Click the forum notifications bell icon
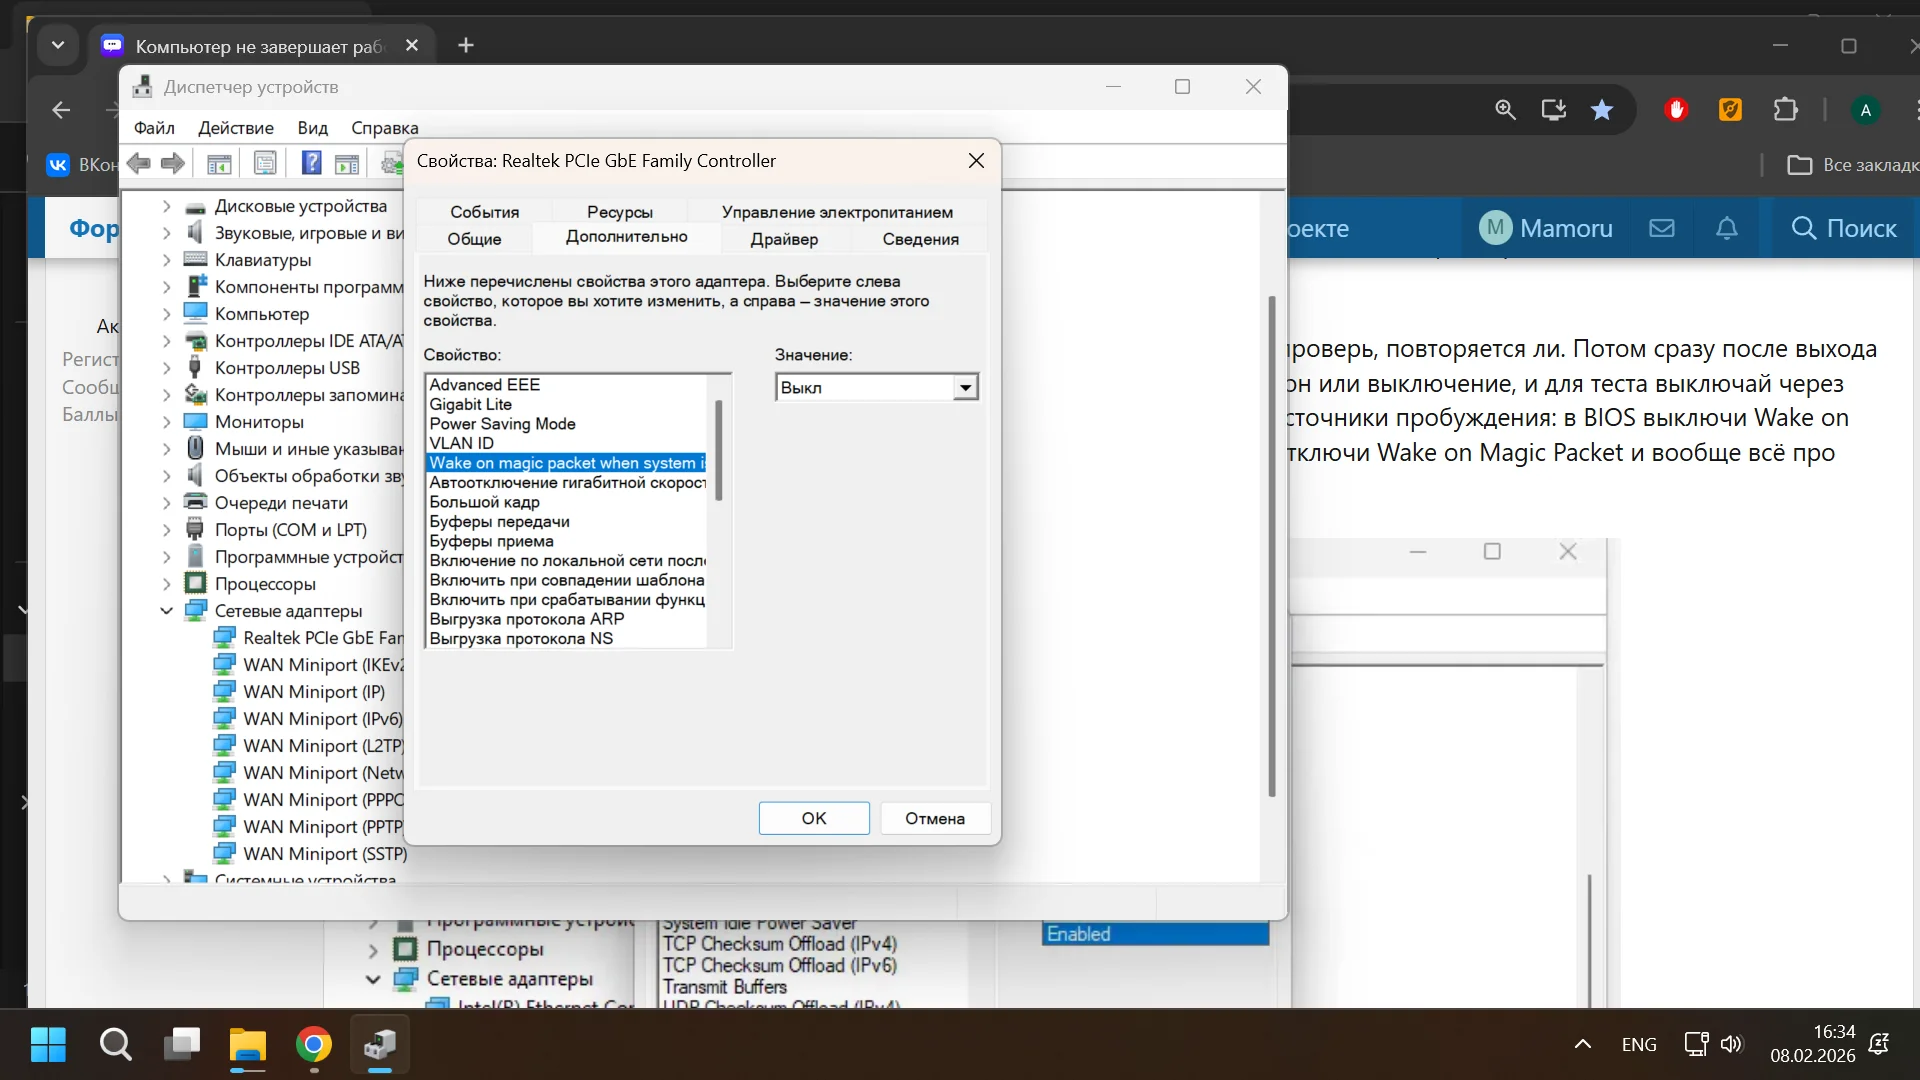This screenshot has height=1080, width=1920. (x=1727, y=228)
